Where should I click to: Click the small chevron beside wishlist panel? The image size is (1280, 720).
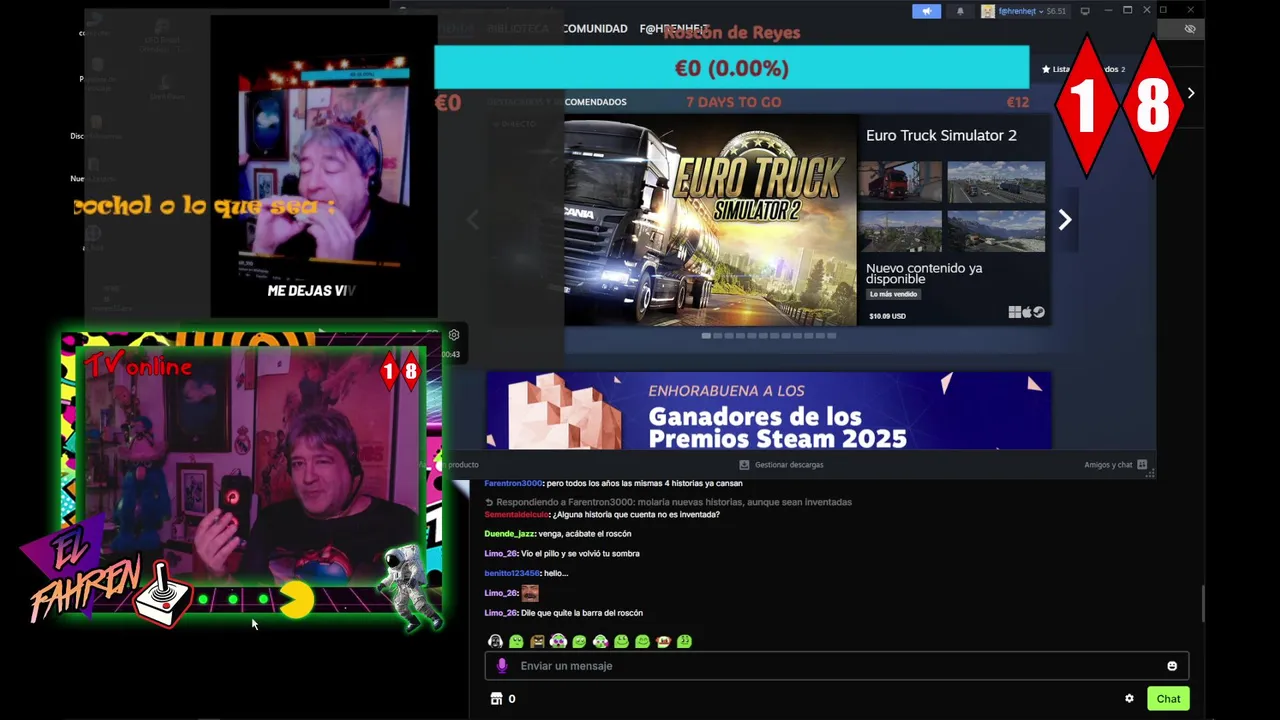(1190, 93)
